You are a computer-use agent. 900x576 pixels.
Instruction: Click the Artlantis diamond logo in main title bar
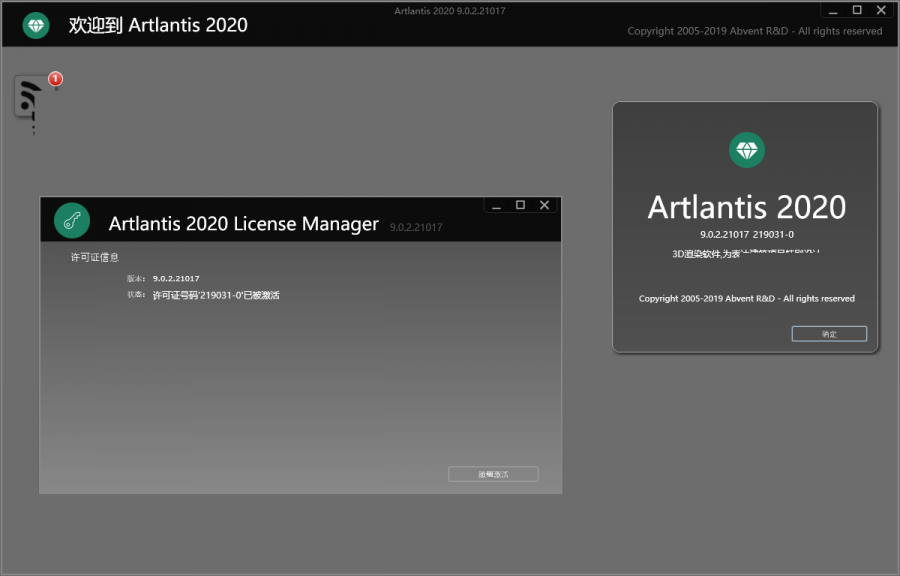[36, 25]
